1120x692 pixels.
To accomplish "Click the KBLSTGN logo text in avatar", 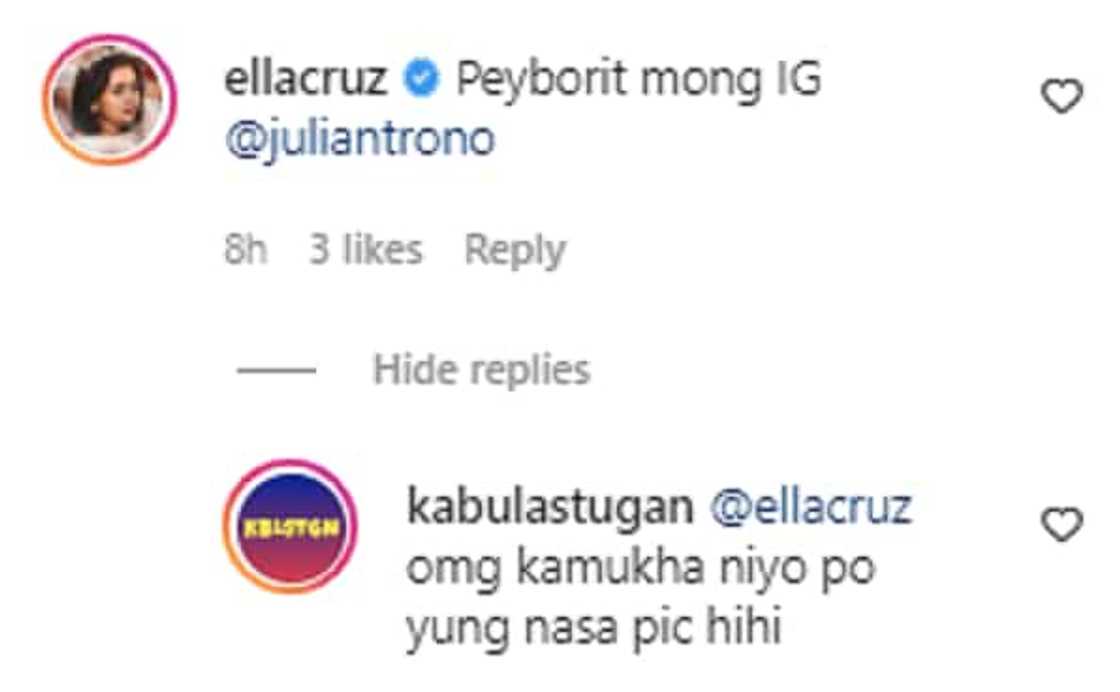I will (291, 528).
